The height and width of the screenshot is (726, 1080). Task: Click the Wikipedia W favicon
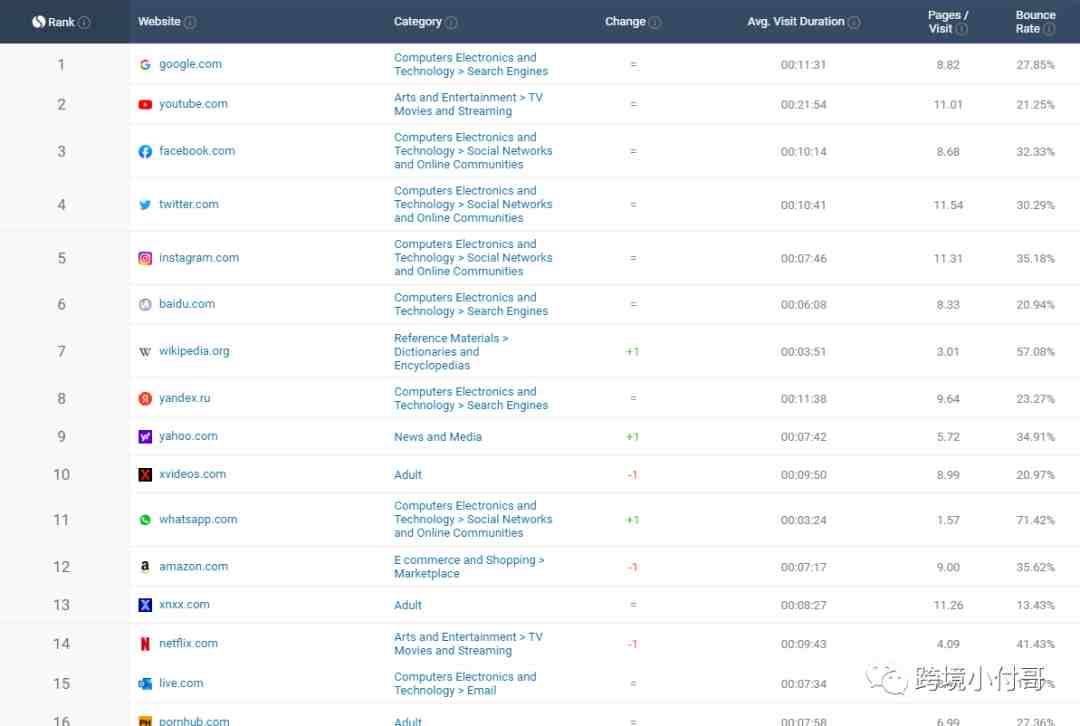click(x=145, y=351)
